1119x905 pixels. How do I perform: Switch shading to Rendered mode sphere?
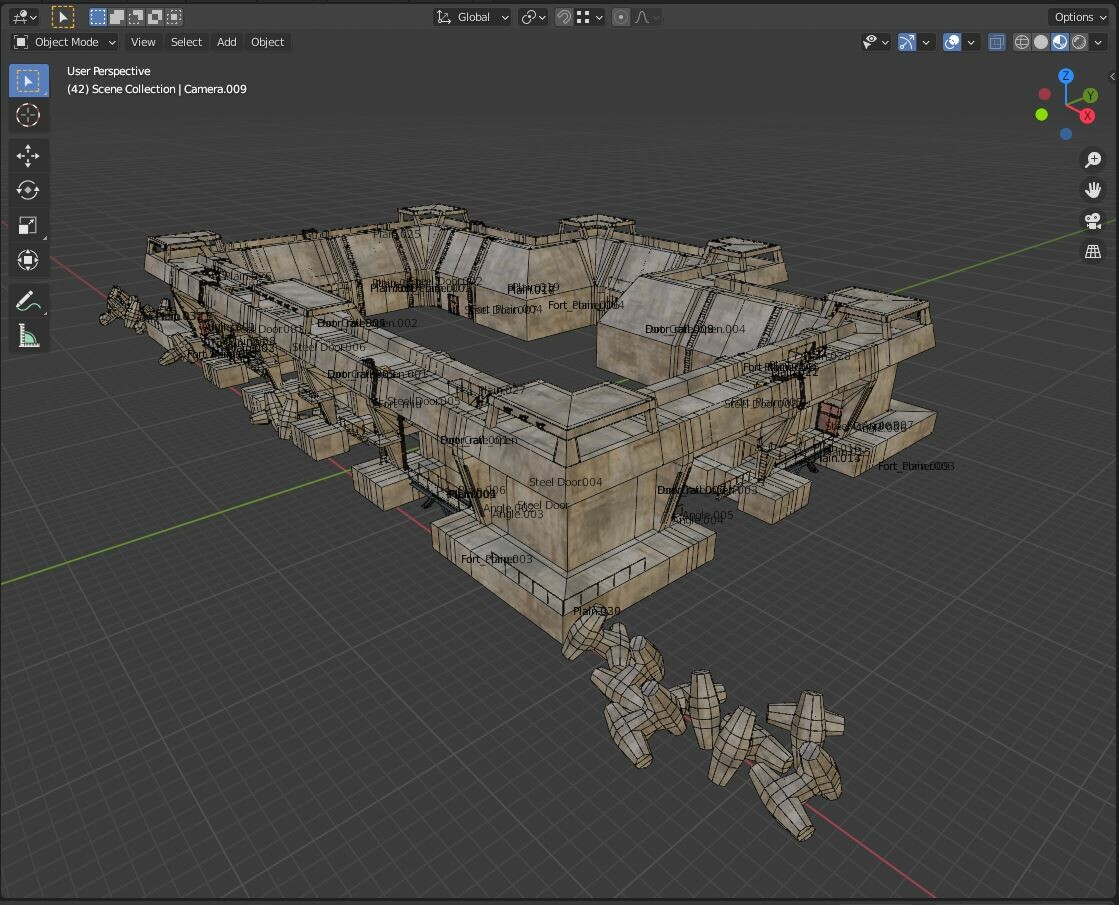tap(1078, 41)
